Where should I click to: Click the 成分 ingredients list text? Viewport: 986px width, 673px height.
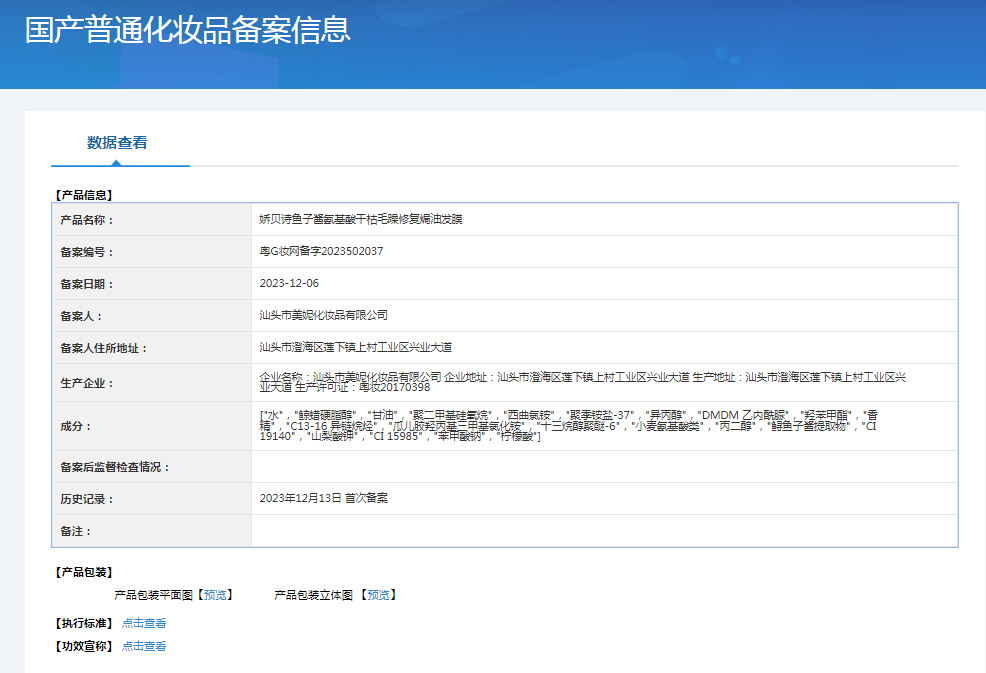coord(568,426)
